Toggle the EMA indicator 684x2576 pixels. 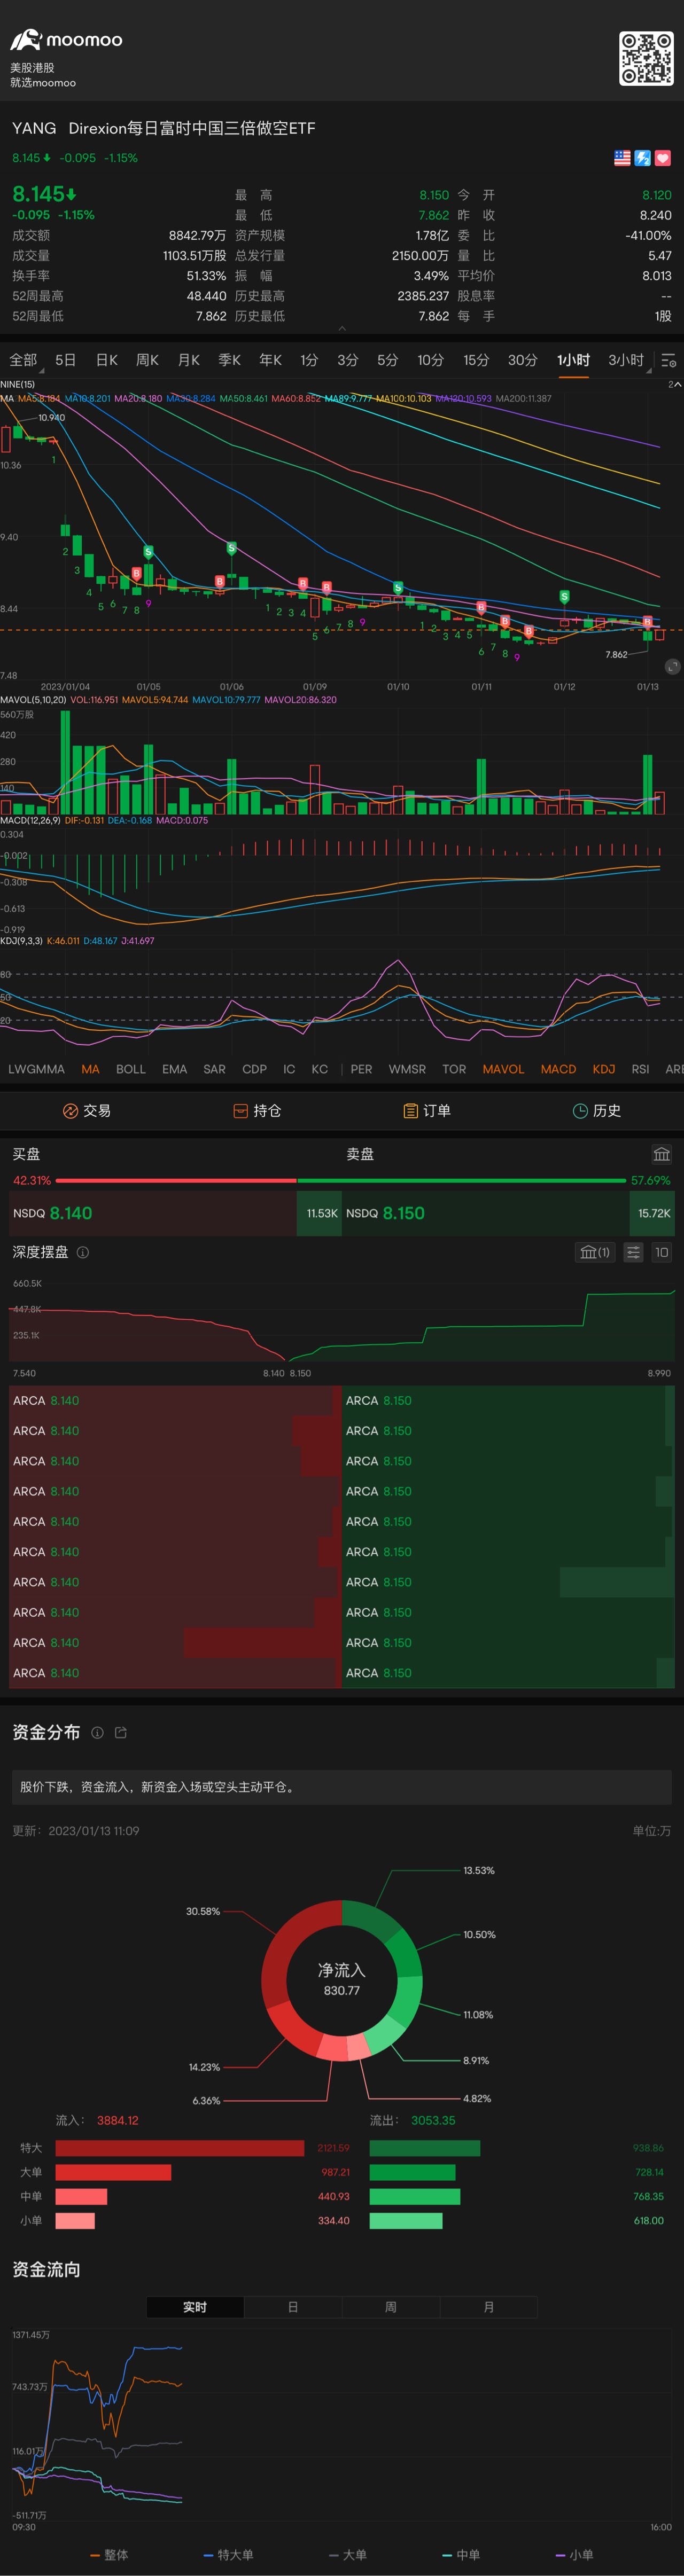point(174,1069)
